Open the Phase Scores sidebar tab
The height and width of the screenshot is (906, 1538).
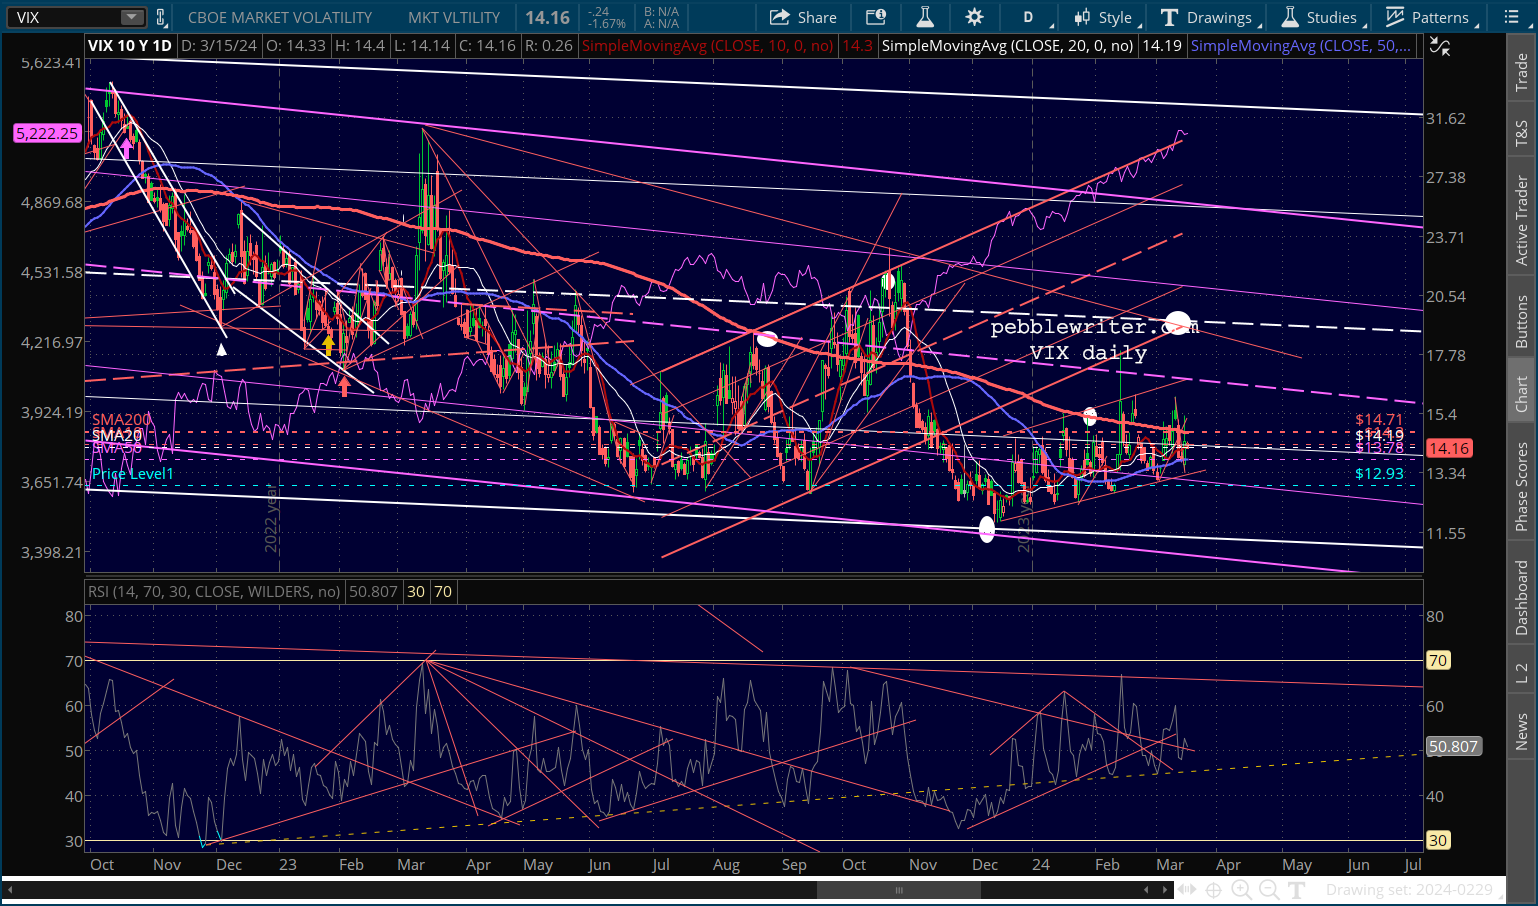[1521, 486]
